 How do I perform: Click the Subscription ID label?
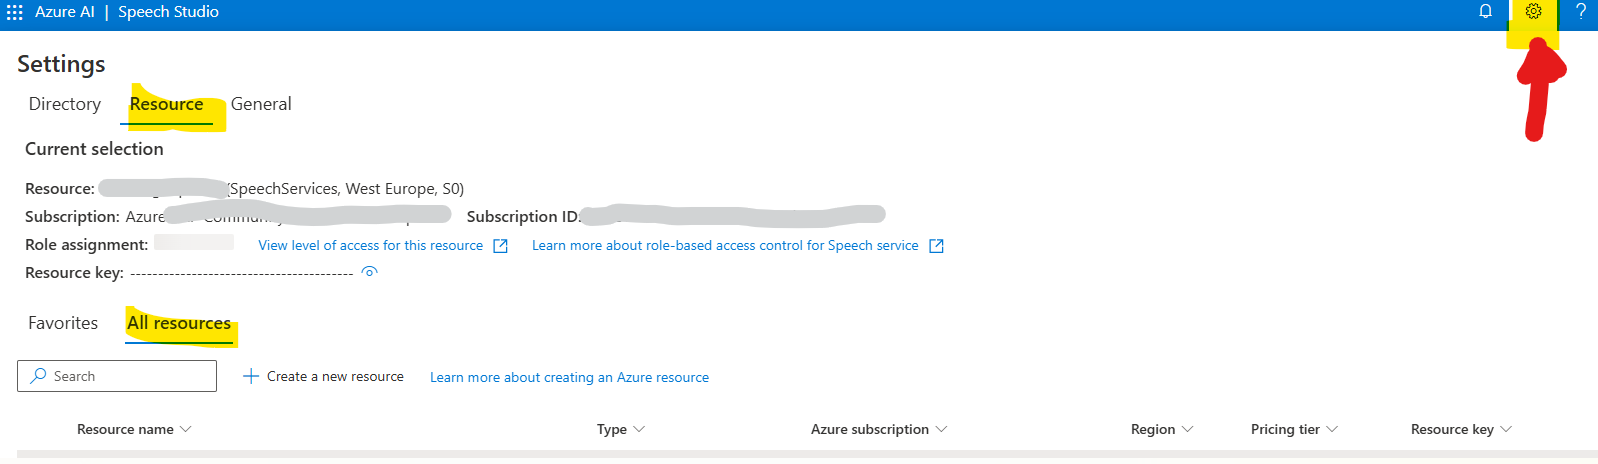click(x=524, y=216)
